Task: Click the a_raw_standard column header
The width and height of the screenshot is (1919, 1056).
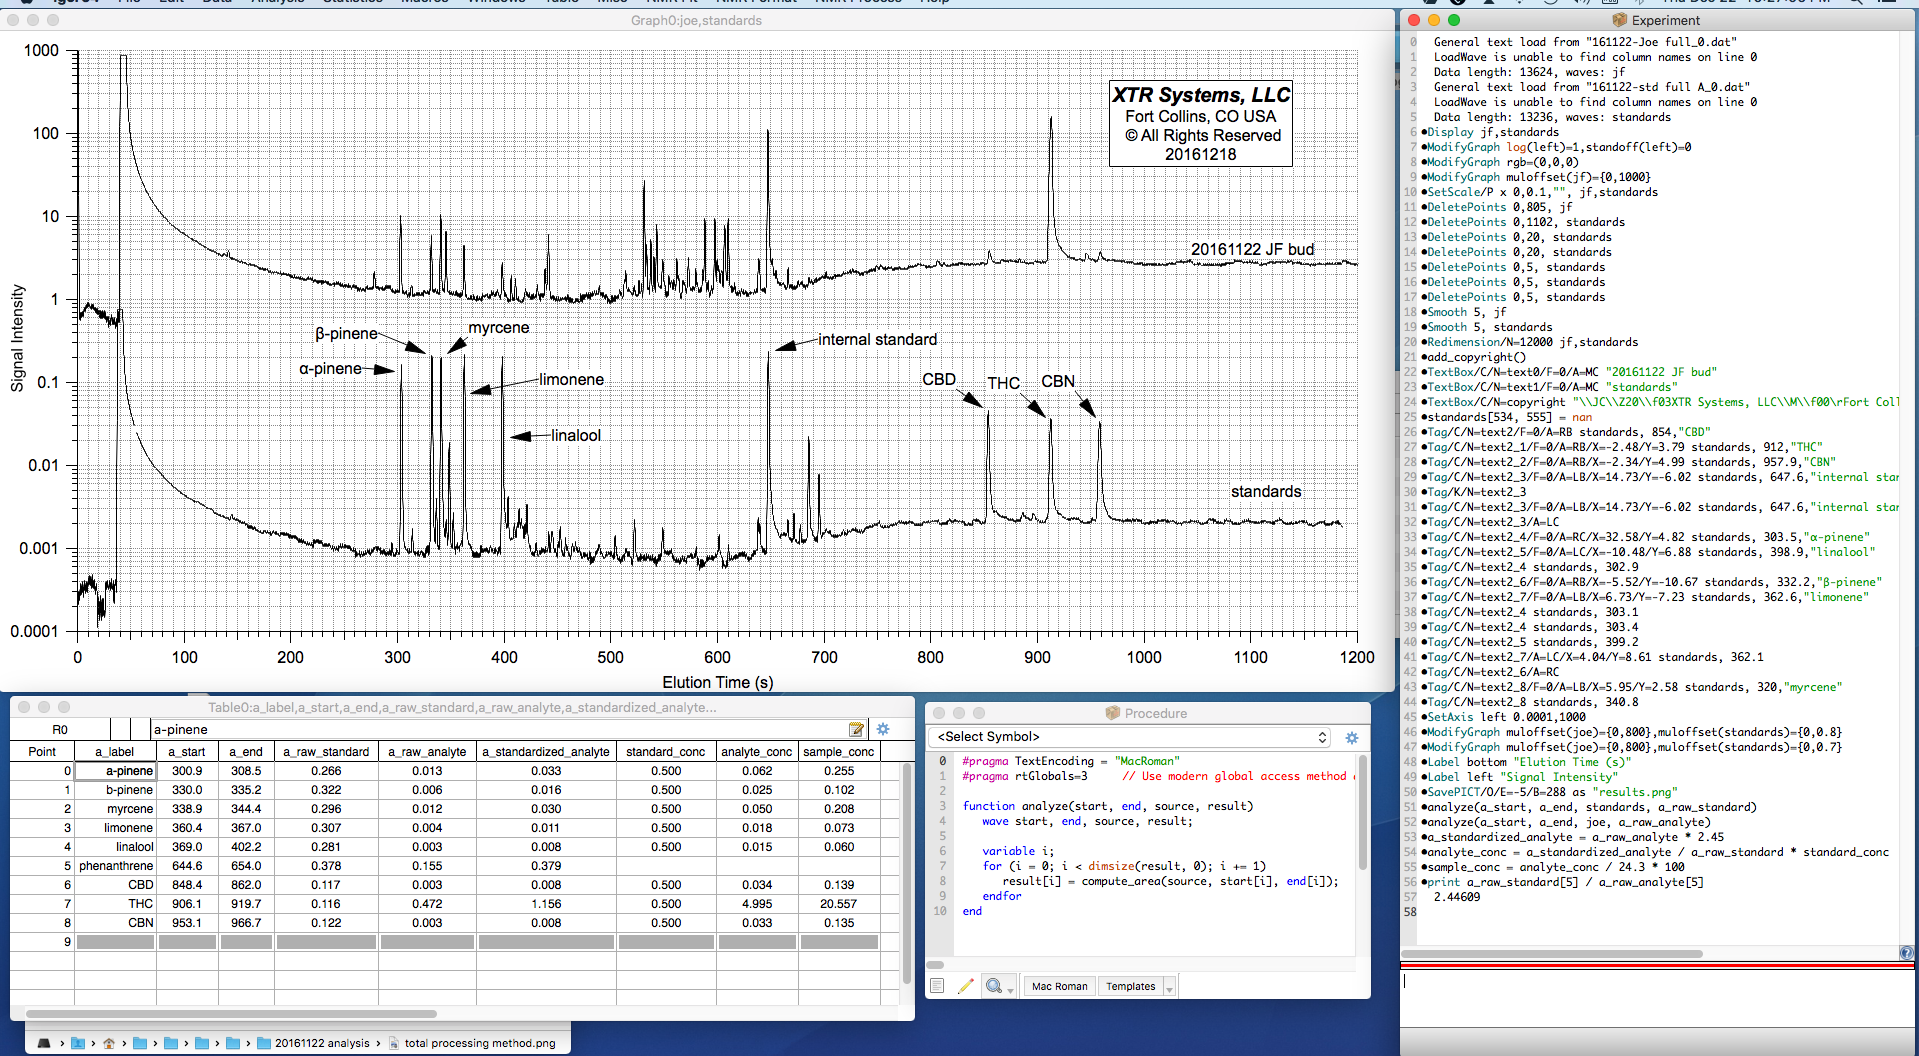Action: (x=326, y=752)
